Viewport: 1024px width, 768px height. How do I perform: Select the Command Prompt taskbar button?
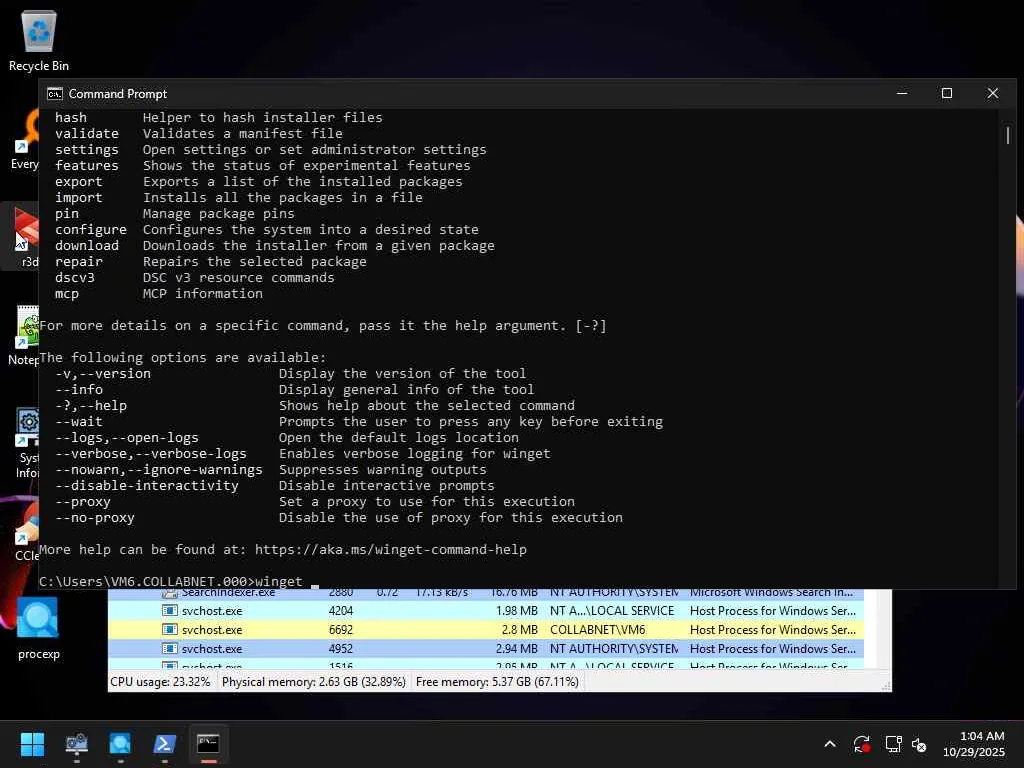208,744
